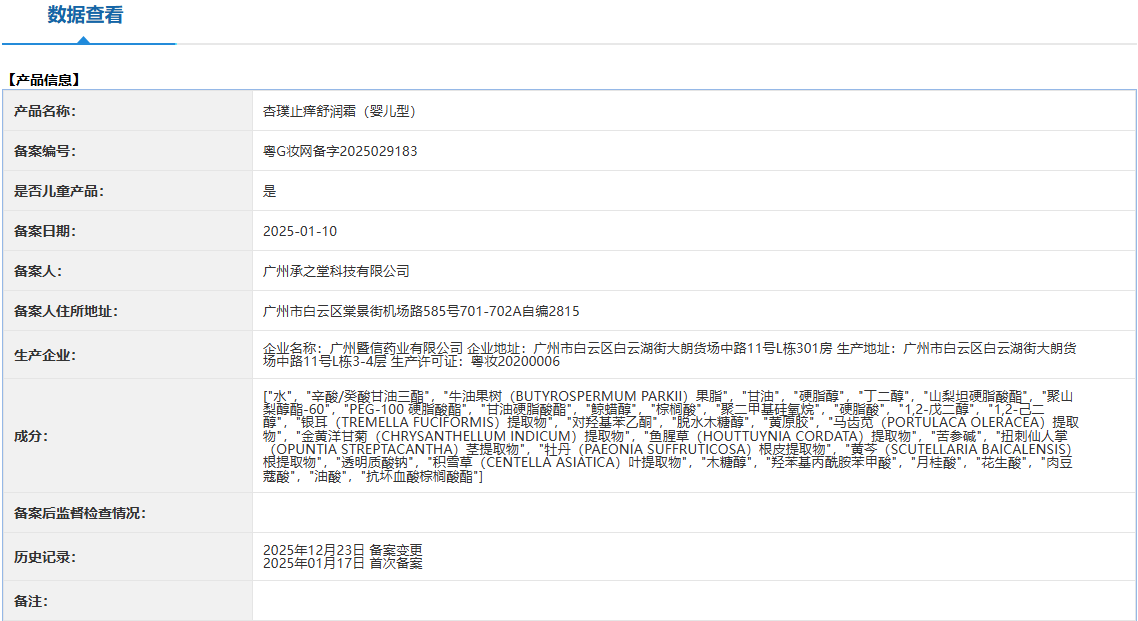
Task: Click the ingredient list text block
Action: click(671, 436)
